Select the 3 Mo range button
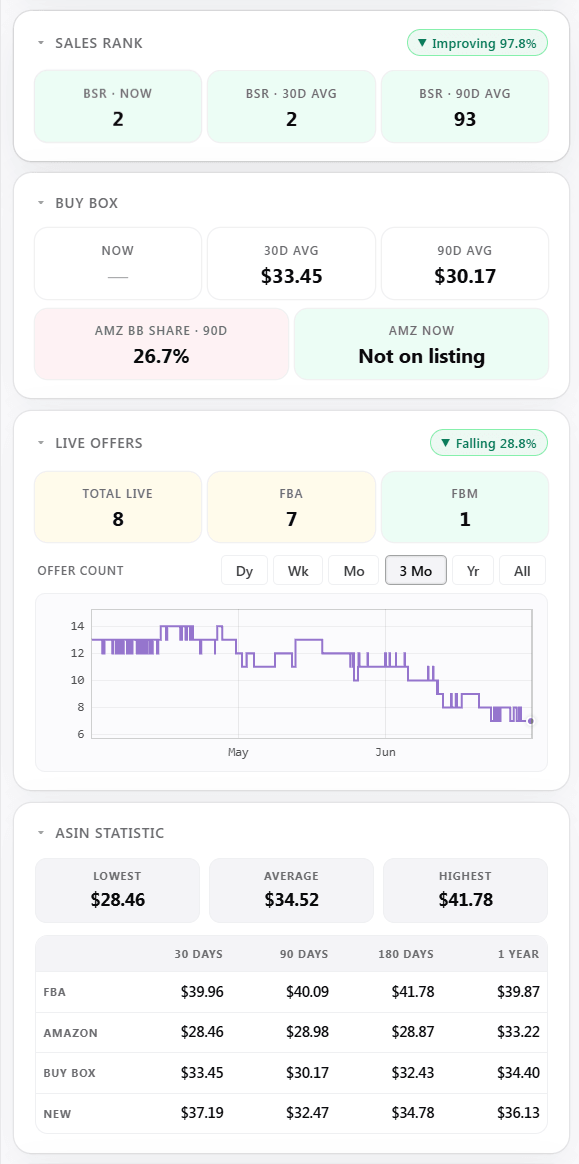Screen dimensions: 579x1164 tap(416, 570)
